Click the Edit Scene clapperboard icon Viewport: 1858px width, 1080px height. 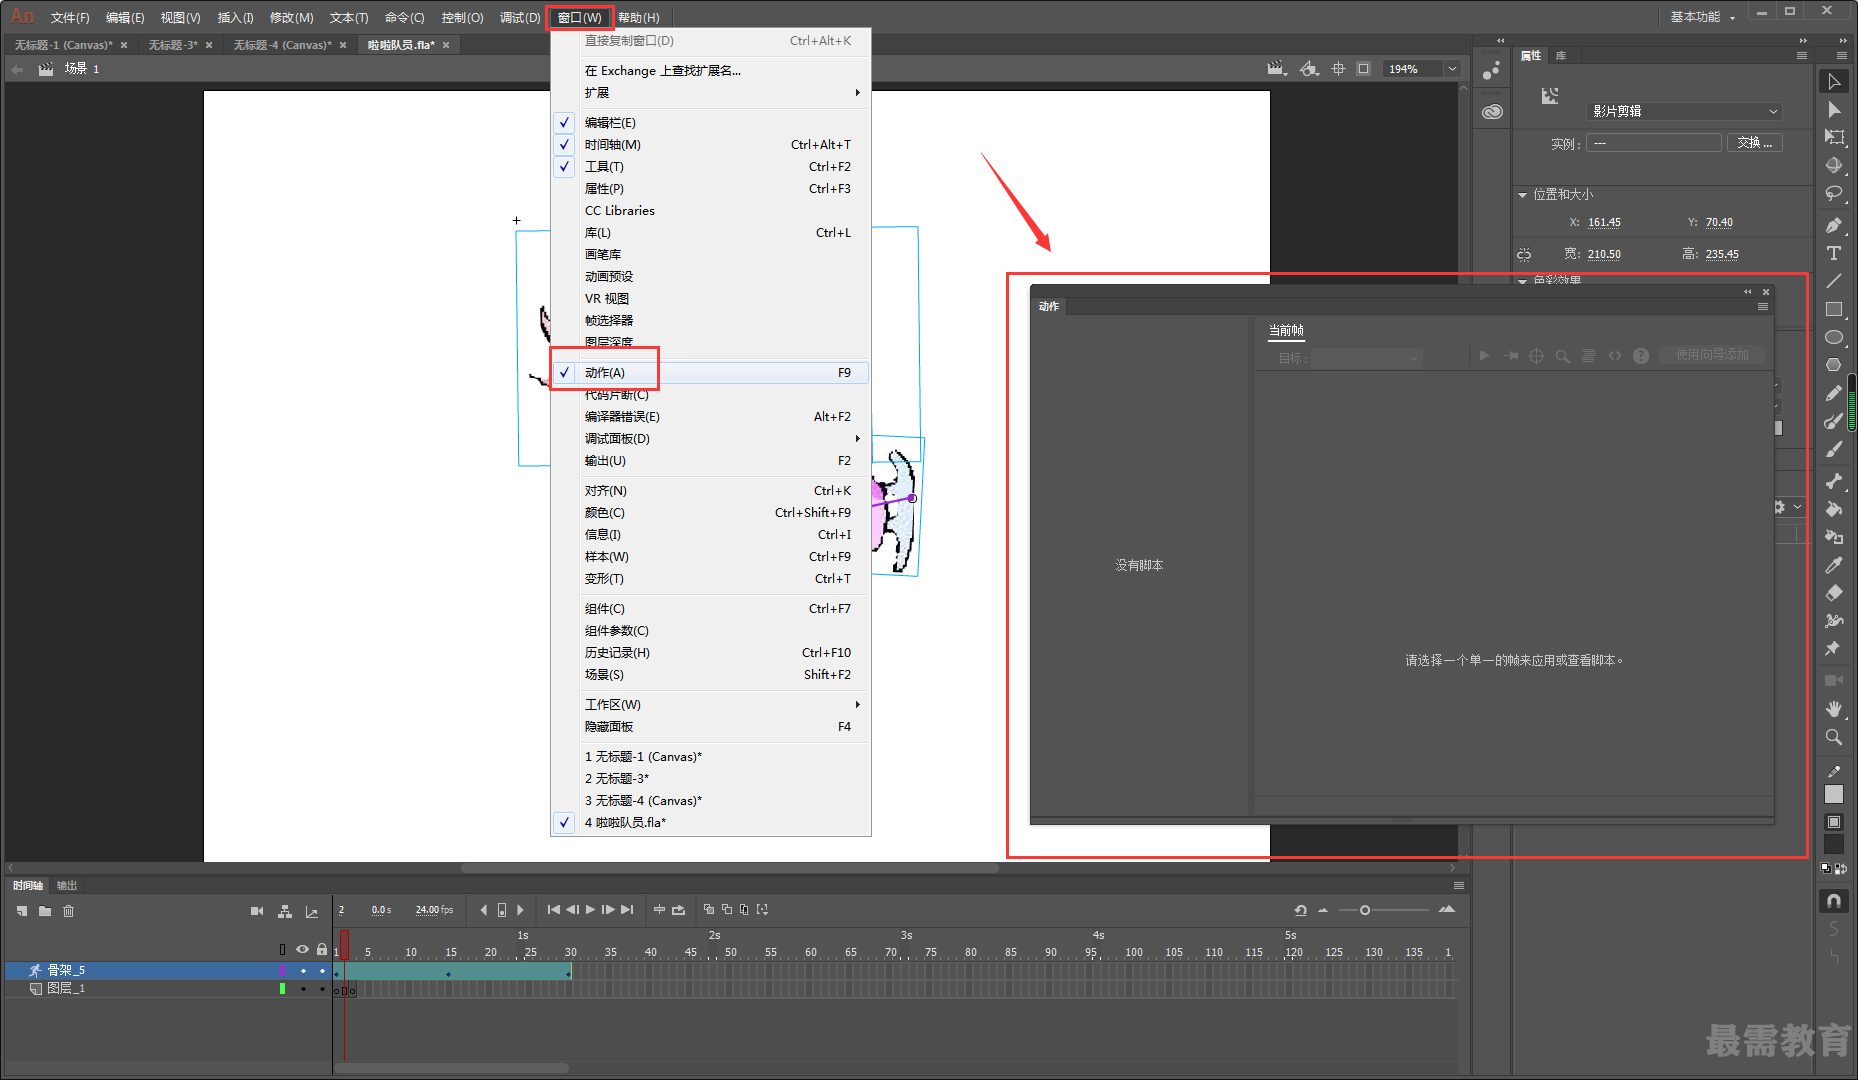point(1276,69)
